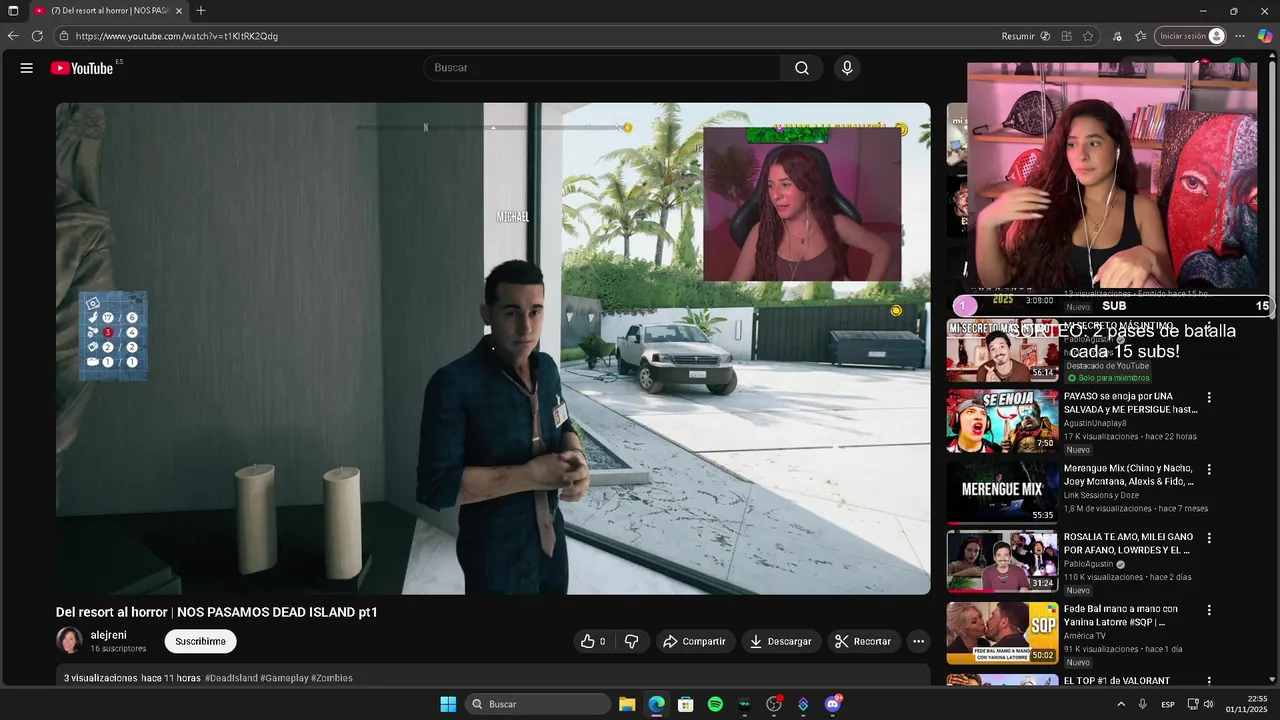Image resolution: width=1280 pixels, height=720 pixels.
Task: Click AgustinUnaplay8 channel name
Action: (x=1095, y=423)
